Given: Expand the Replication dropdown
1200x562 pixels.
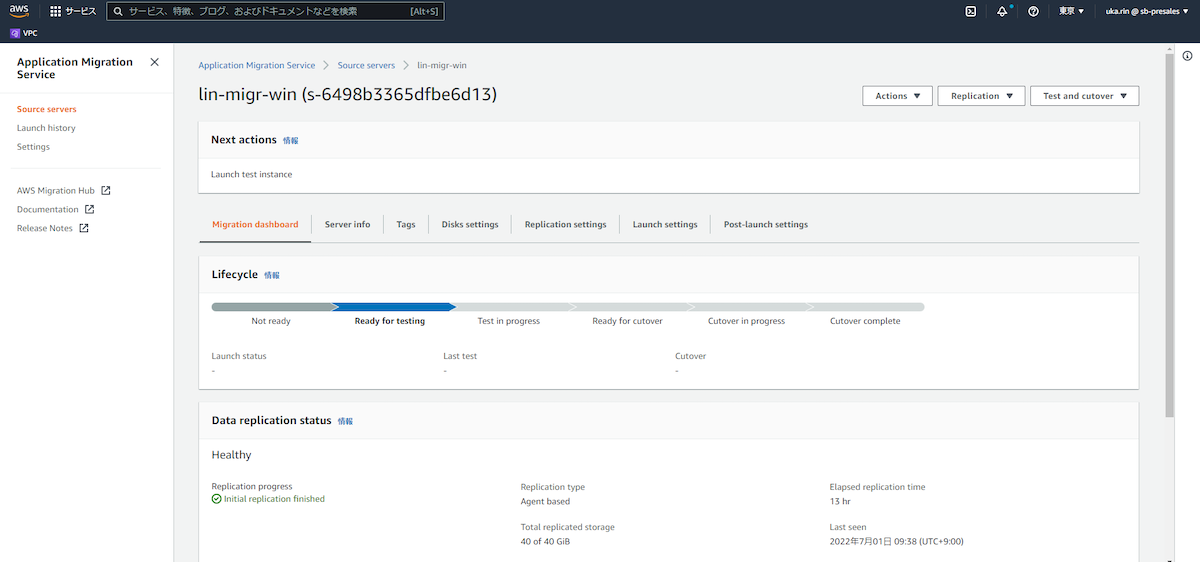Looking at the screenshot, I should pos(981,96).
